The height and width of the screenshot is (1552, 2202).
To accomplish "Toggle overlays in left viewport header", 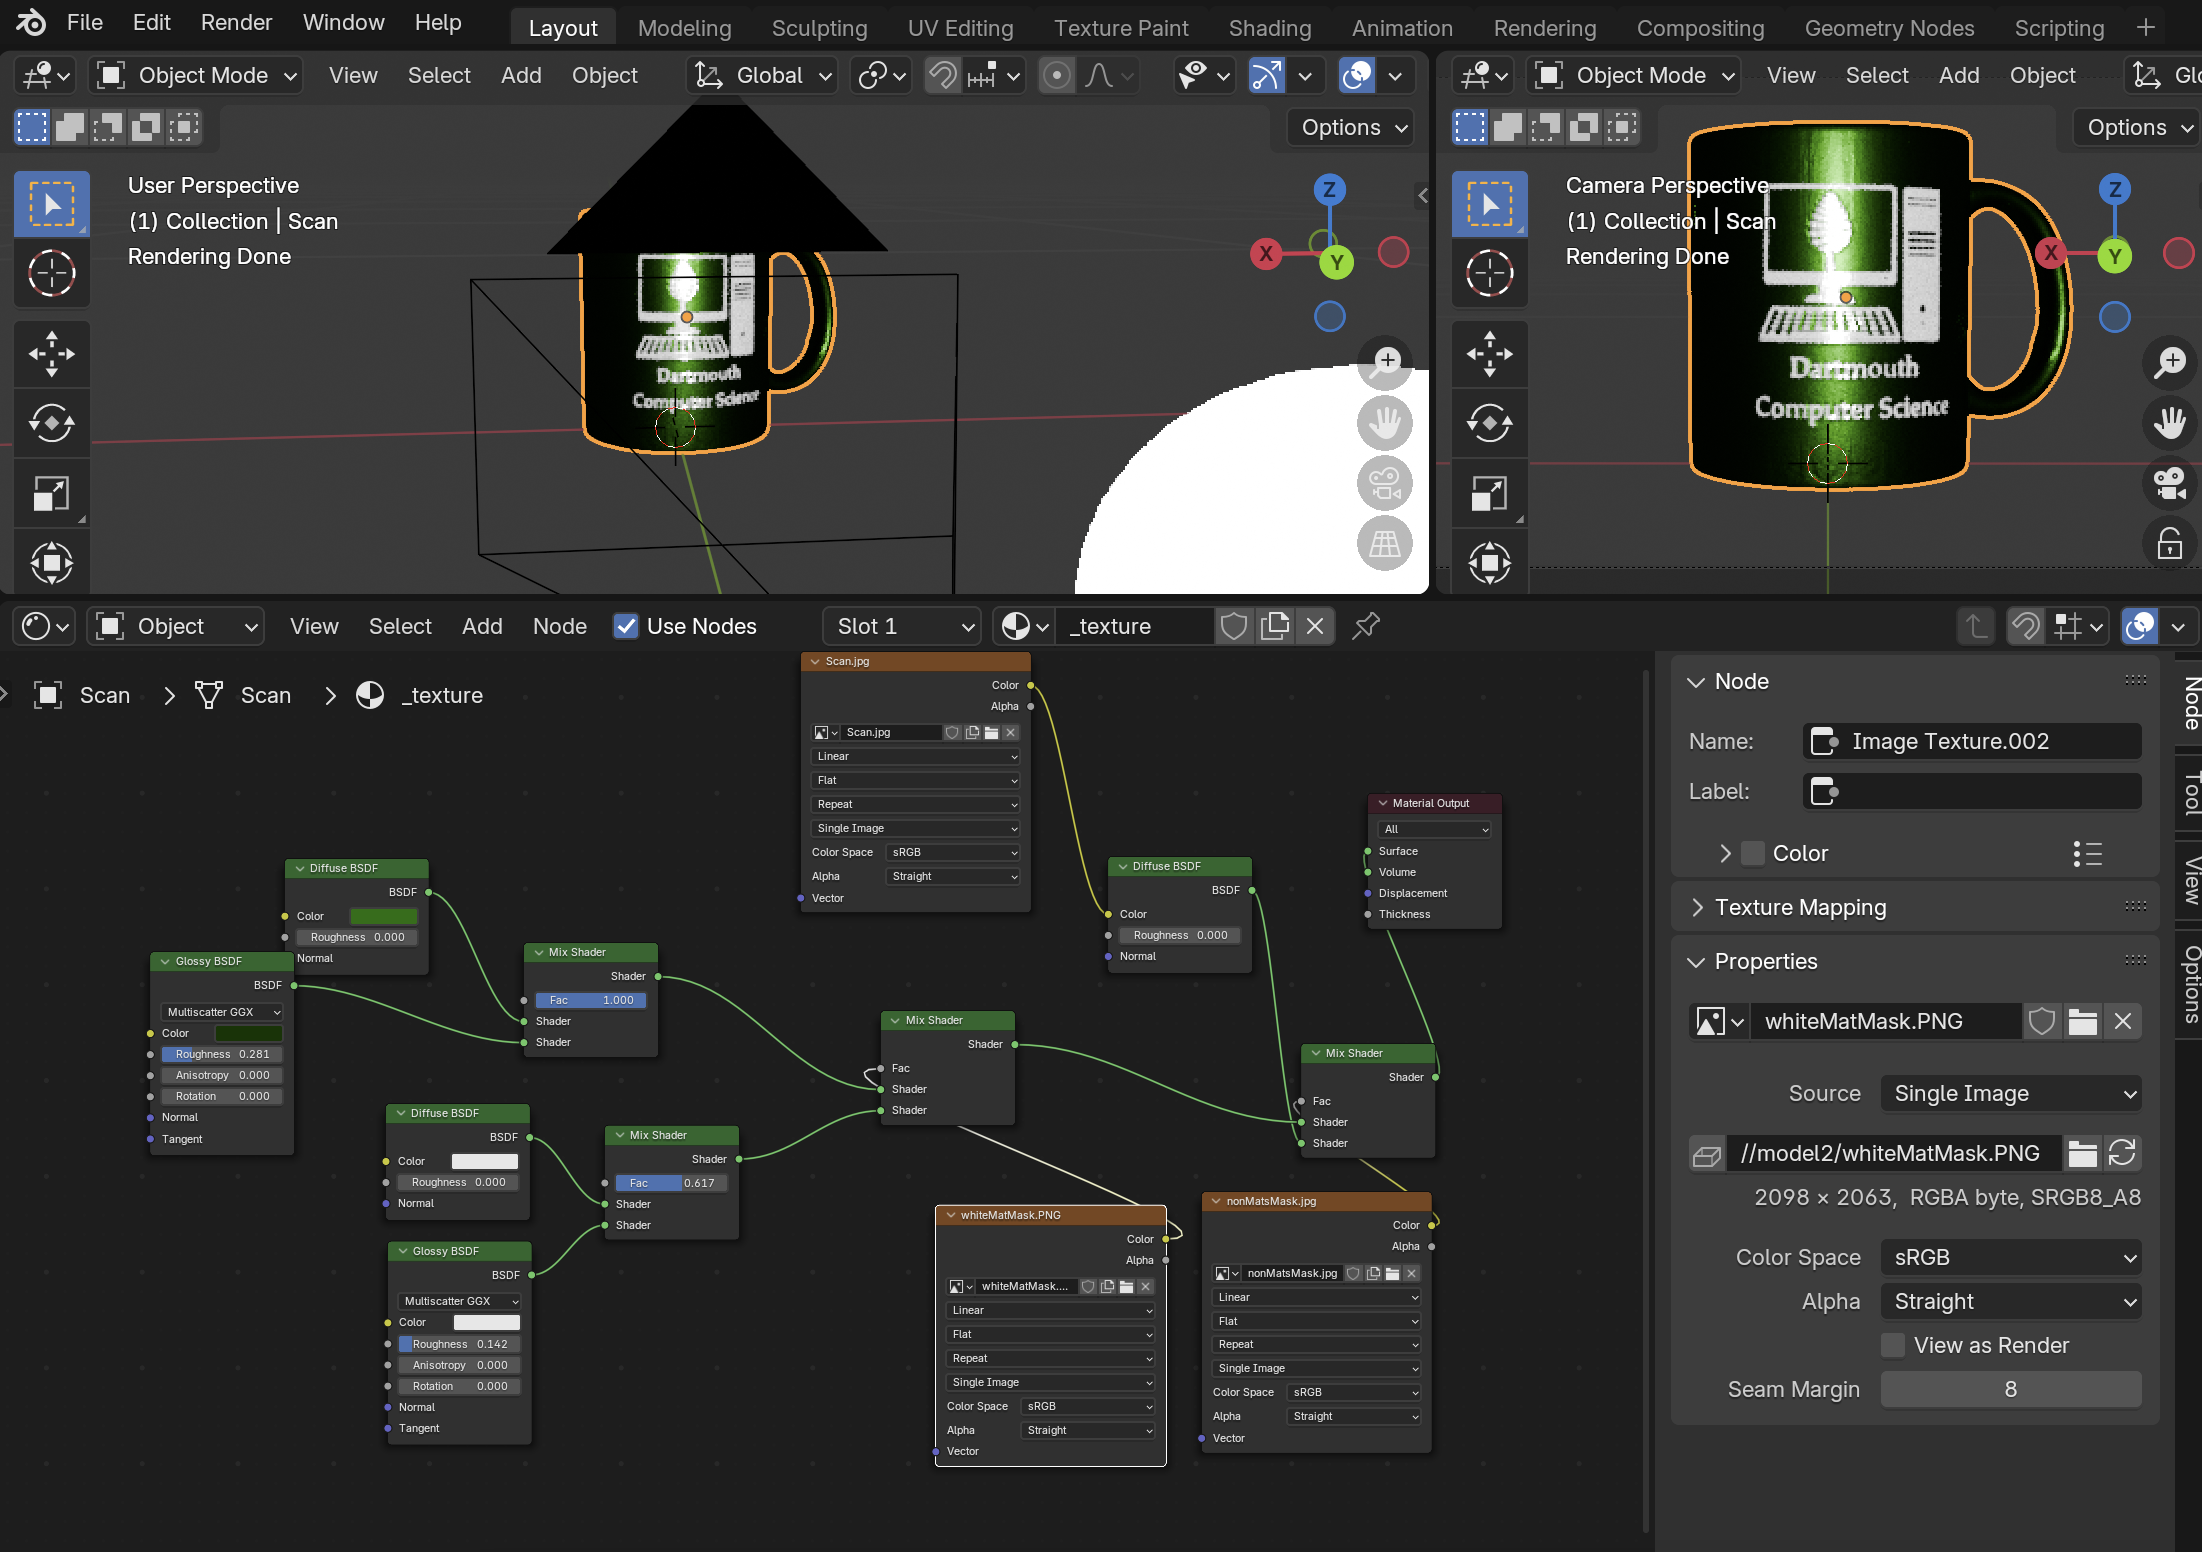I will (x=1357, y=75).
